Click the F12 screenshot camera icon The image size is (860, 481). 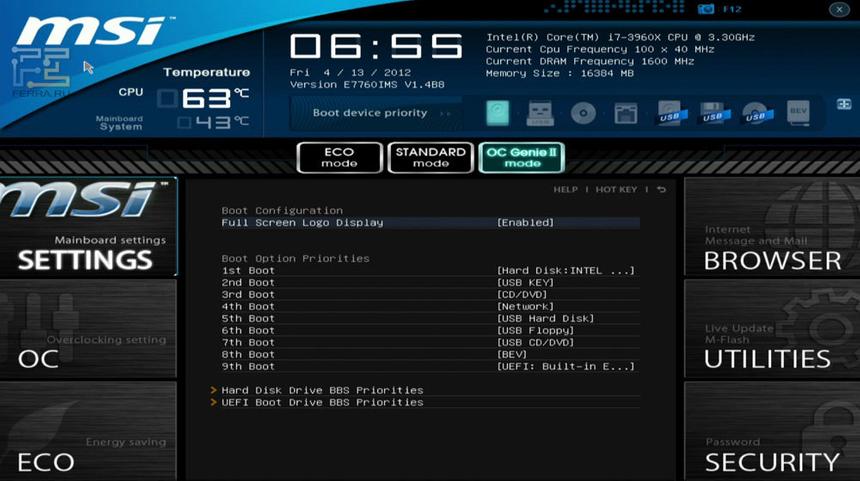(706, 9)
